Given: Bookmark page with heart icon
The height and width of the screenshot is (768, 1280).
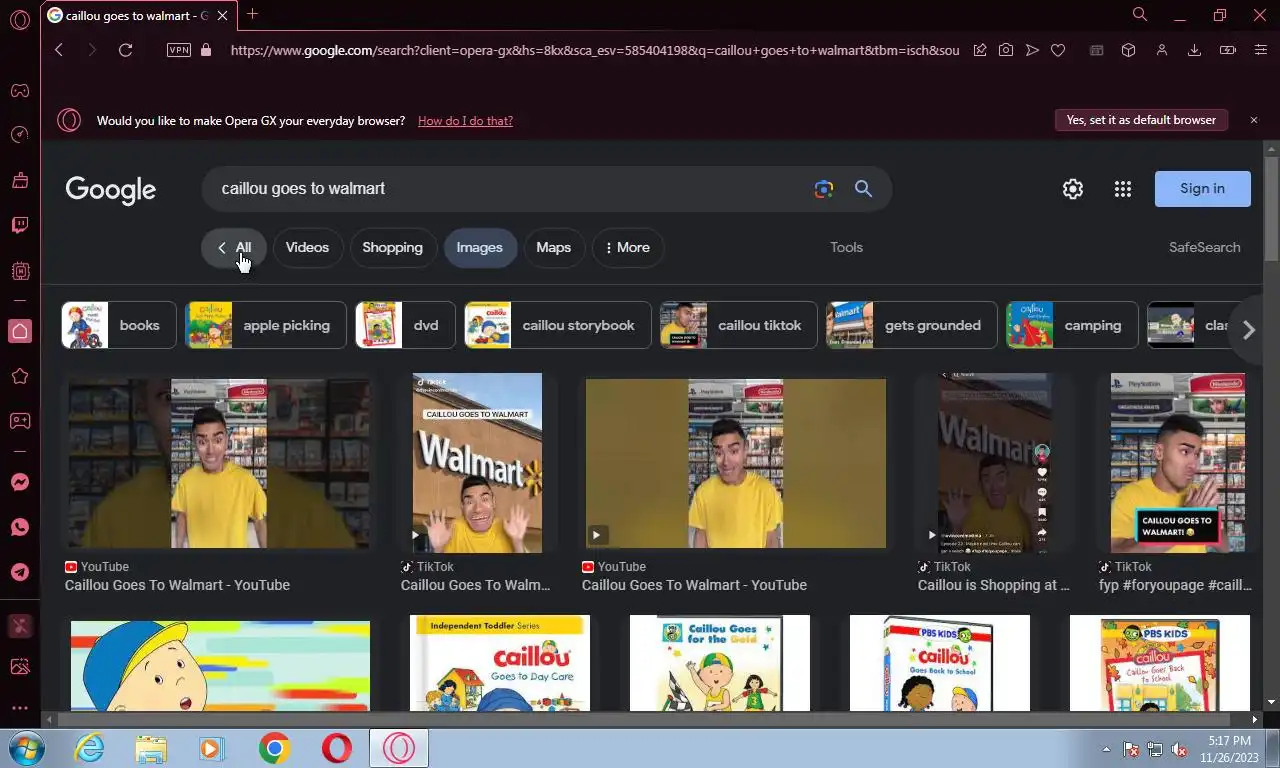Looking at the screenshot, I should (1058, 50).
